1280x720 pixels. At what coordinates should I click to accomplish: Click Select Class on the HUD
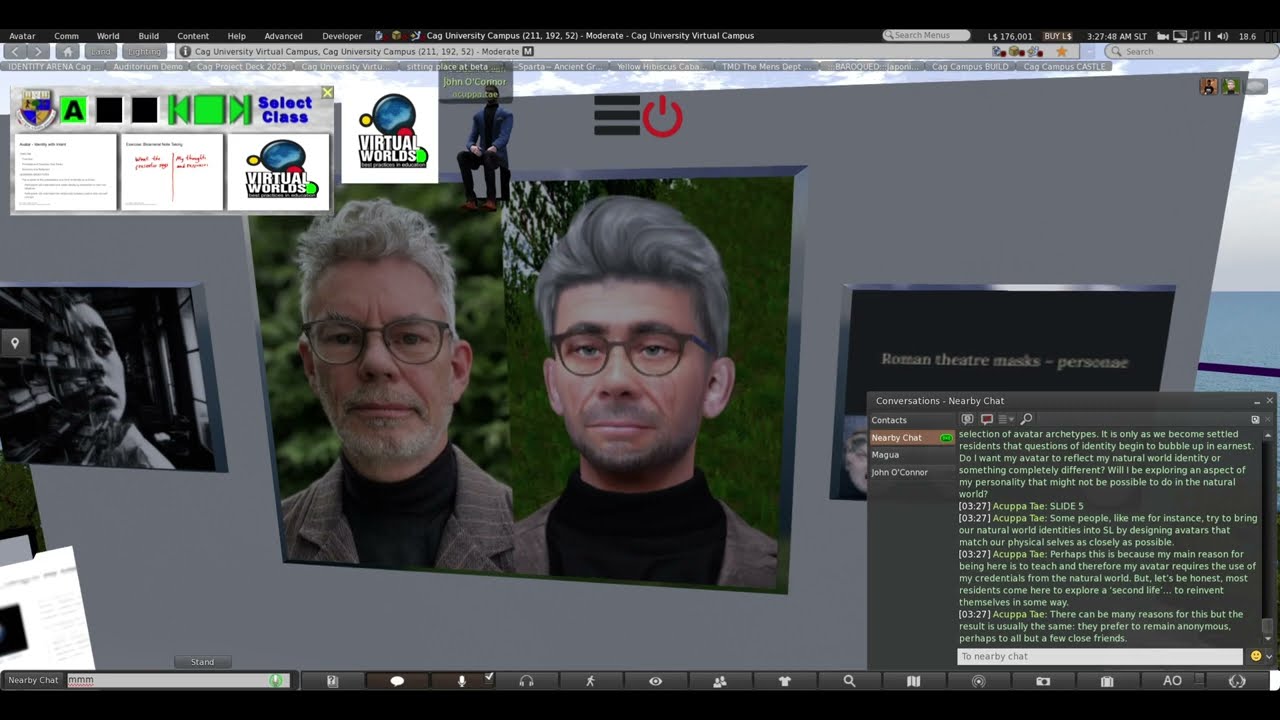tap(285, 110)
